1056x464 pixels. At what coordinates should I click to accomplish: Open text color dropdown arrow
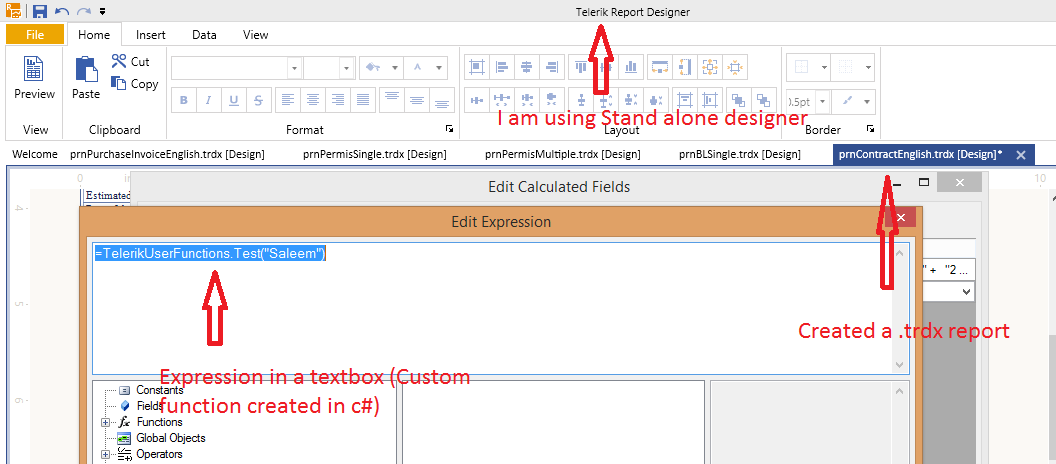pos(438,67)
